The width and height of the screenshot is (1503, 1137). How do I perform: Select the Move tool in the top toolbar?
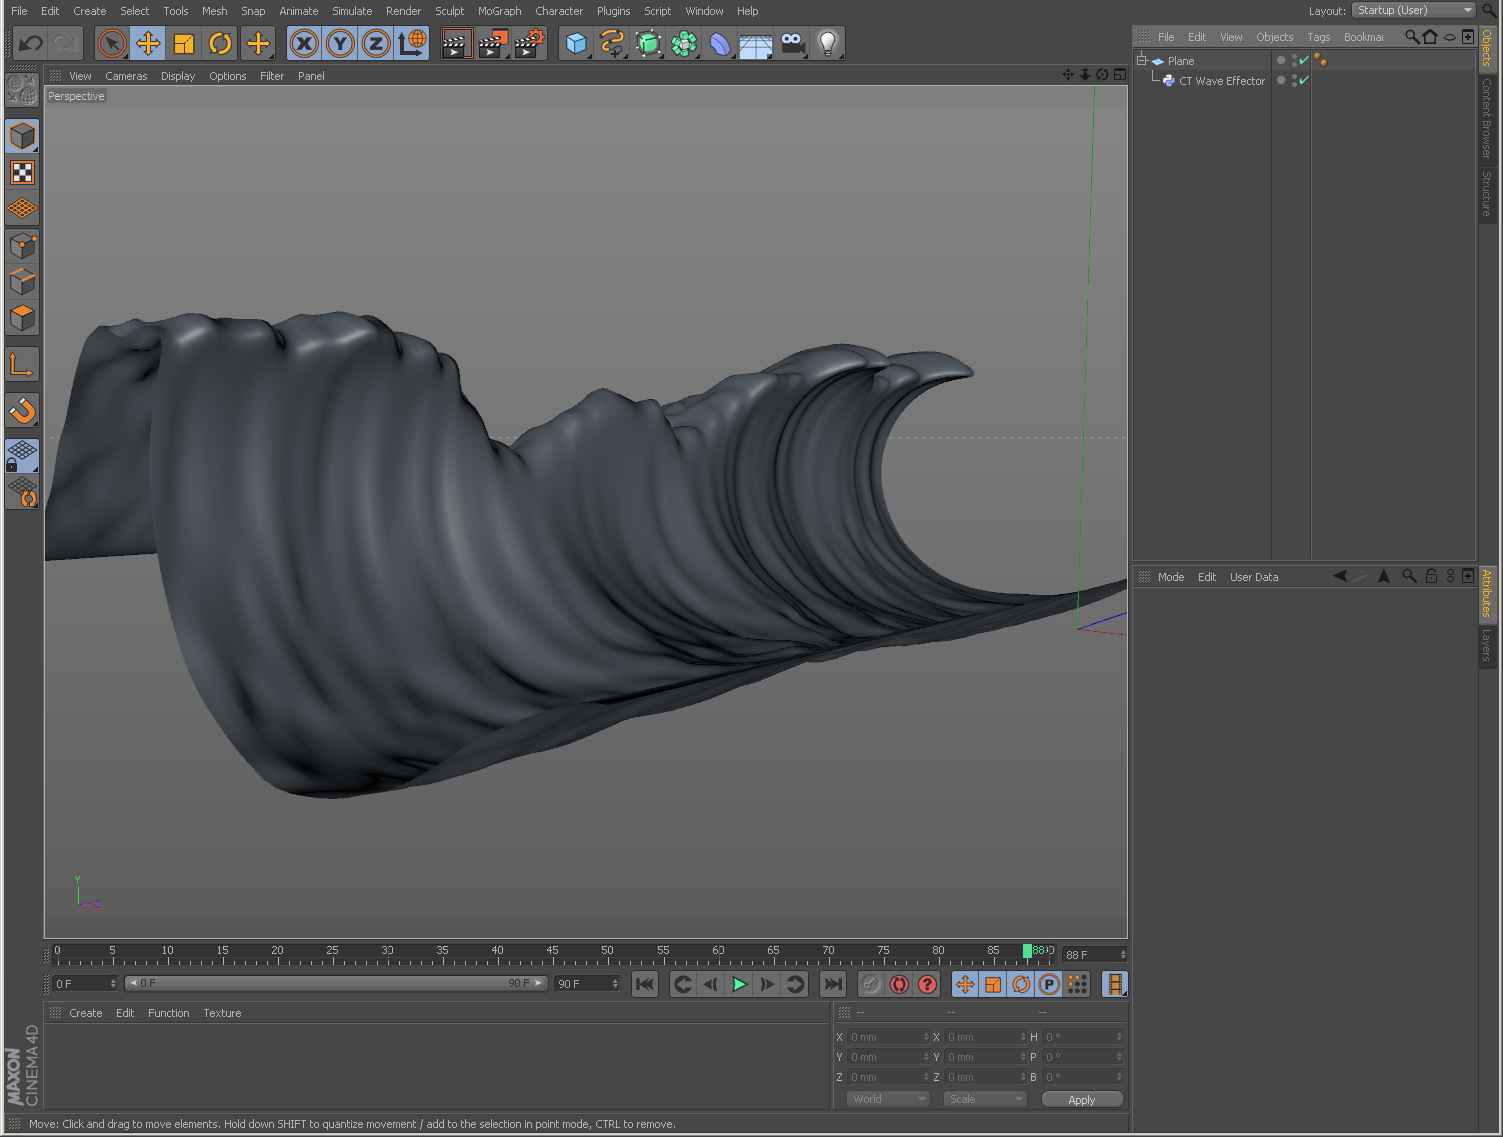pos(148,43)
